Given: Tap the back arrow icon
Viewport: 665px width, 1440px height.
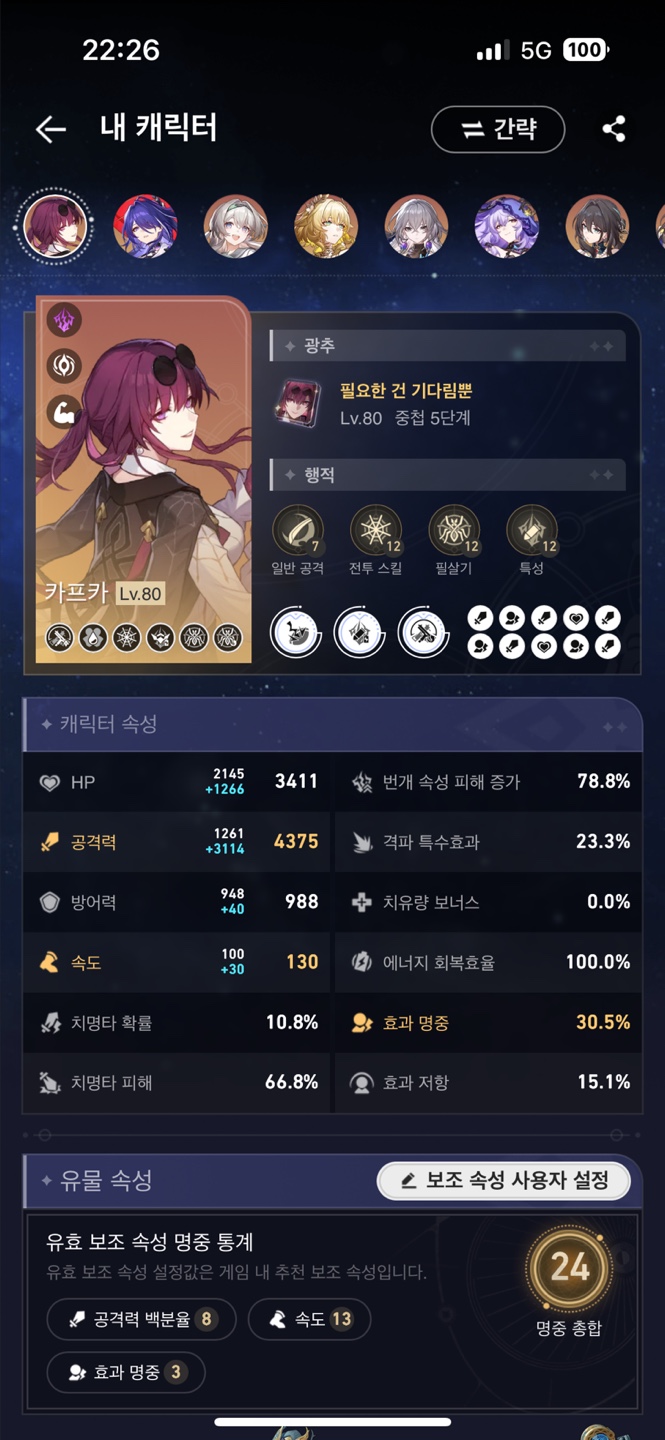Looking at the screenshot, I should [x=50, y=129].
